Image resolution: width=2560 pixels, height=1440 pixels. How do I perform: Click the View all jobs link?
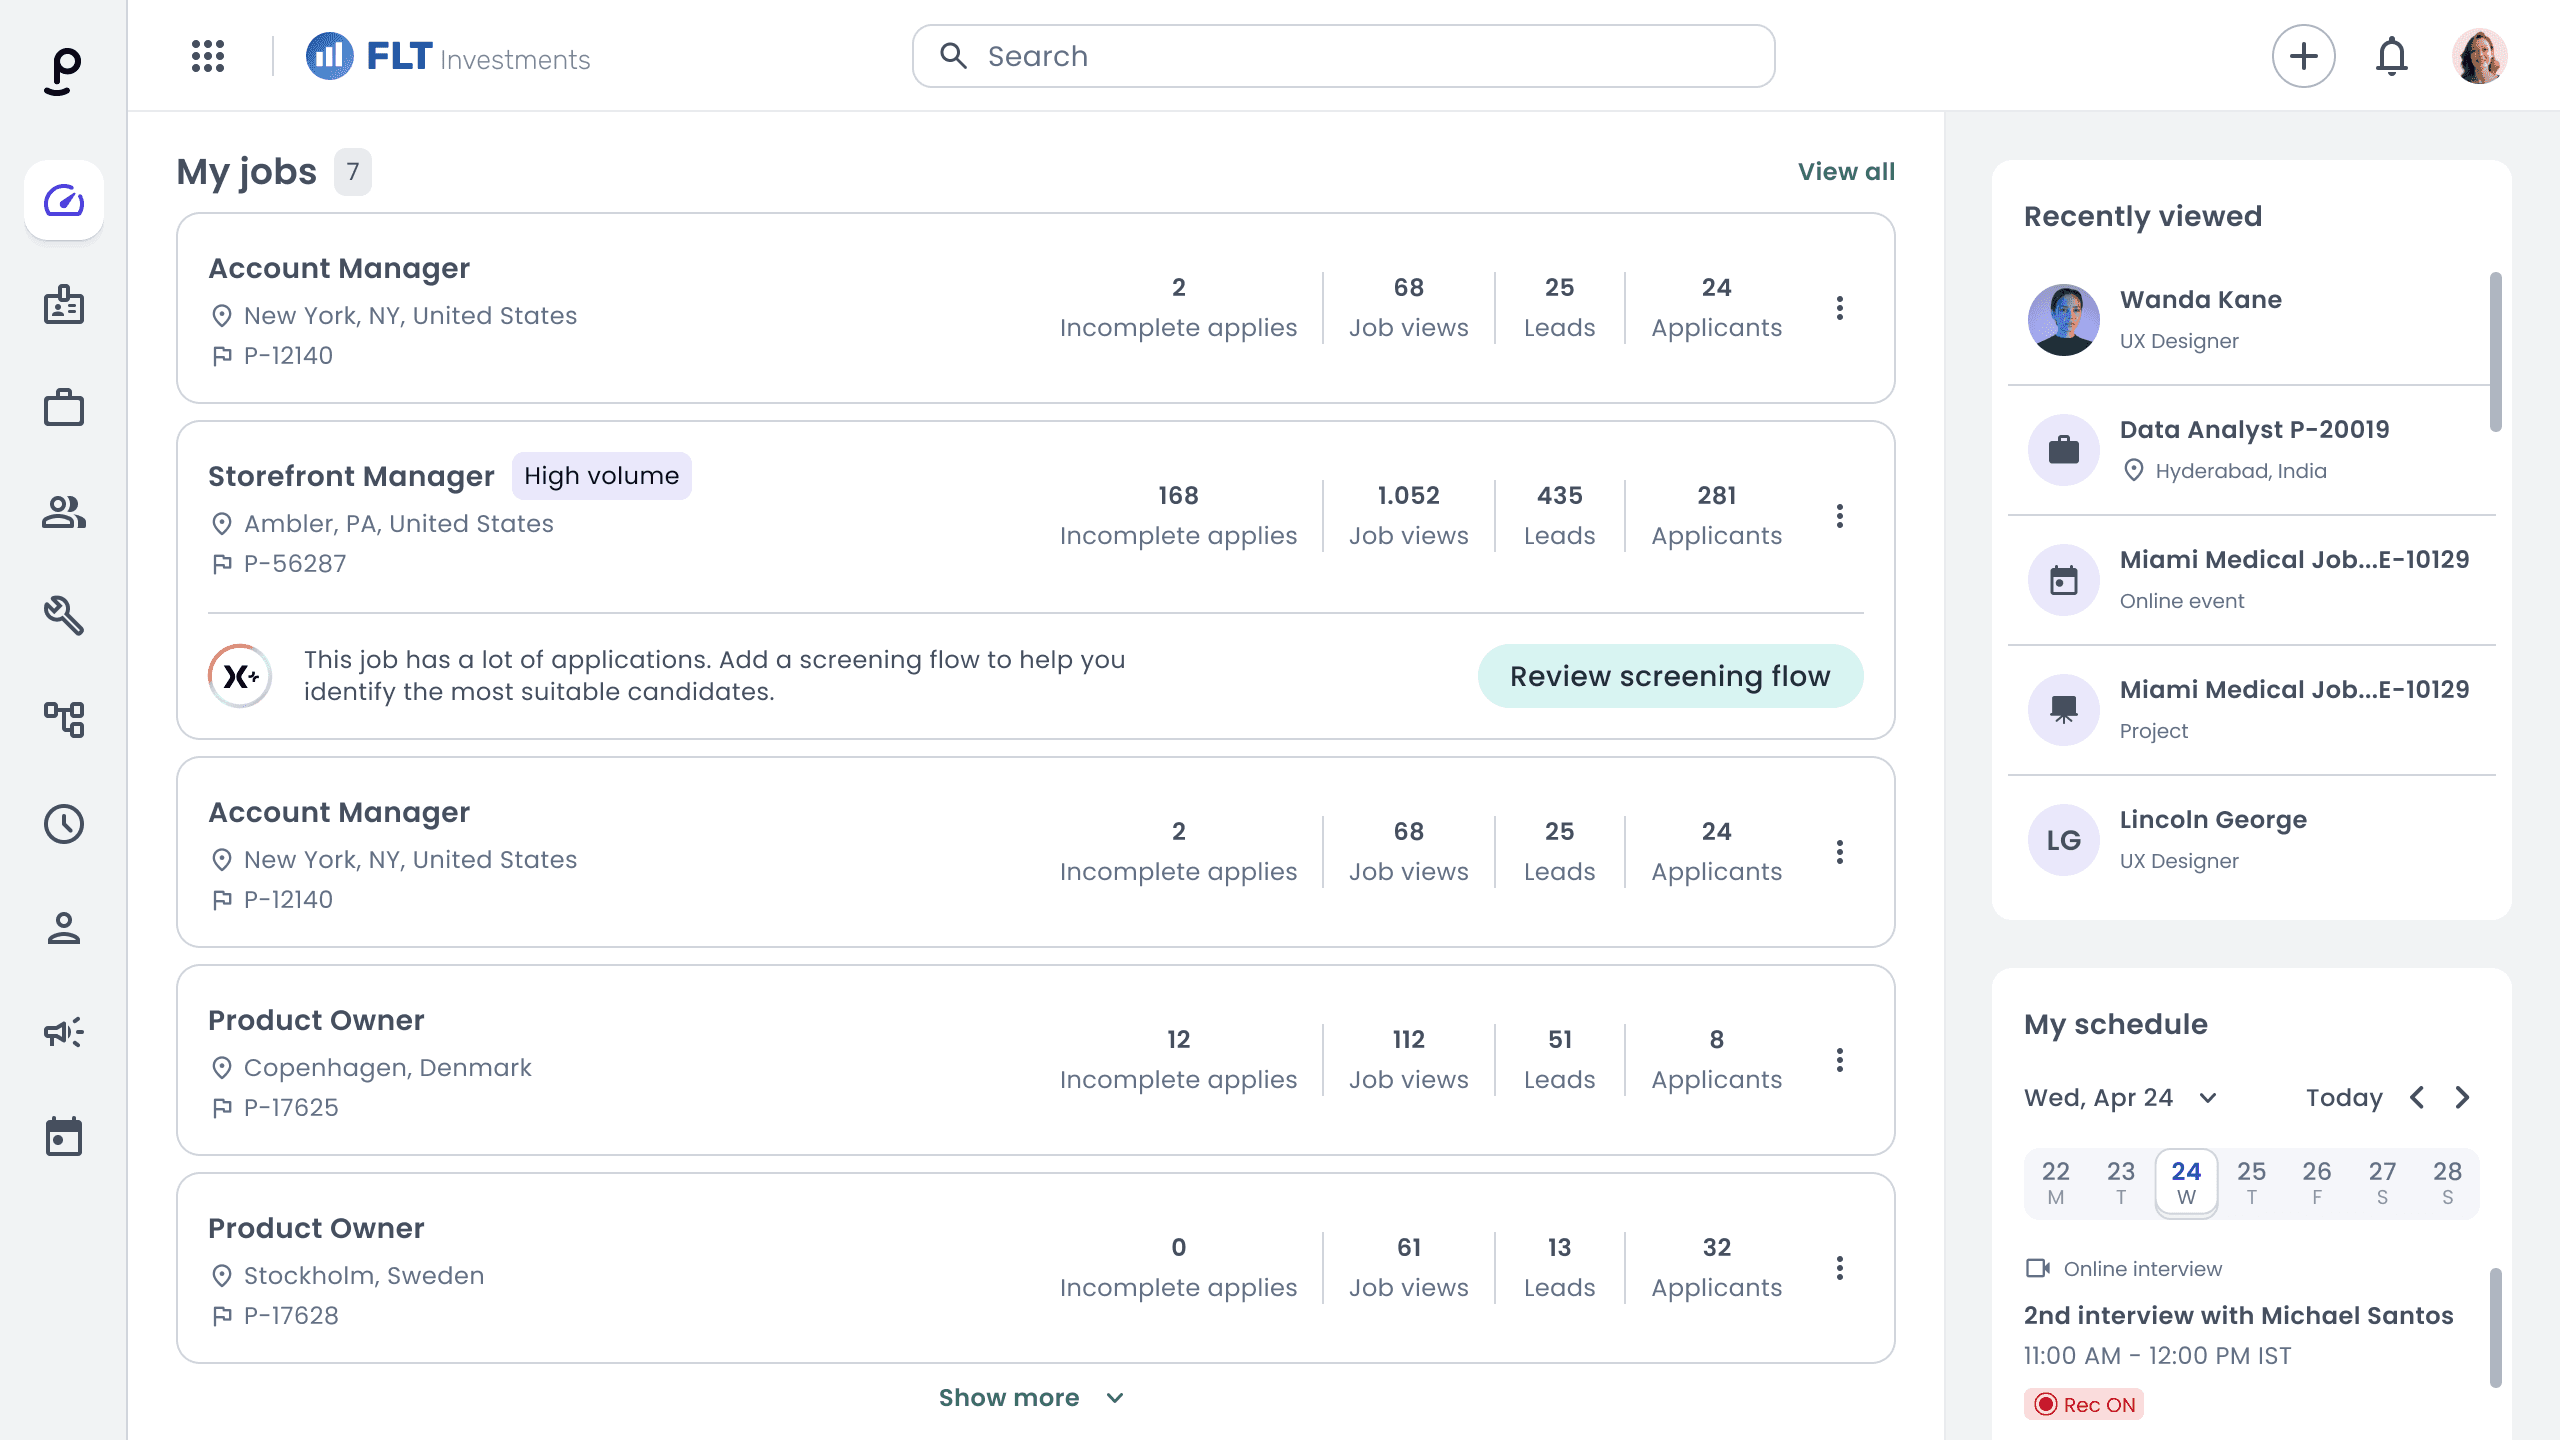(1846, 172)
